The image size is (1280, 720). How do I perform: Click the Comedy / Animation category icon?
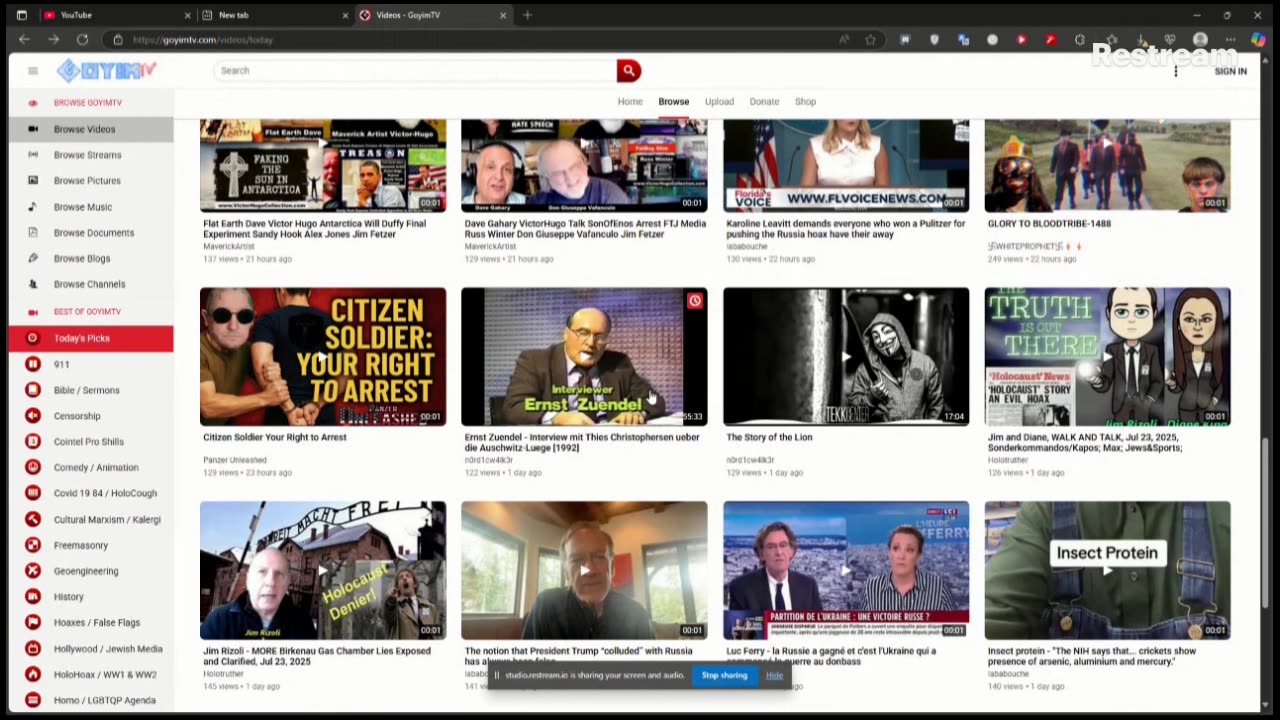(33, 467)
